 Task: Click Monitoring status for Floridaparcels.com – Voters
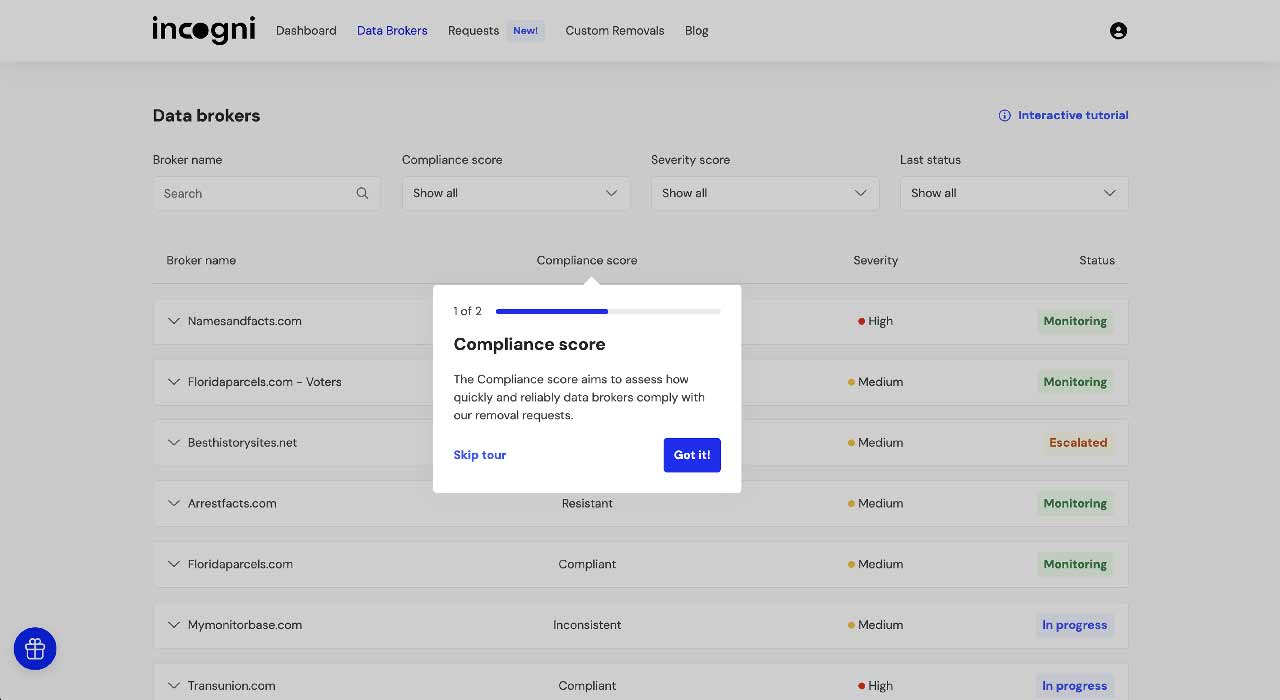(x=1075, y=382)
